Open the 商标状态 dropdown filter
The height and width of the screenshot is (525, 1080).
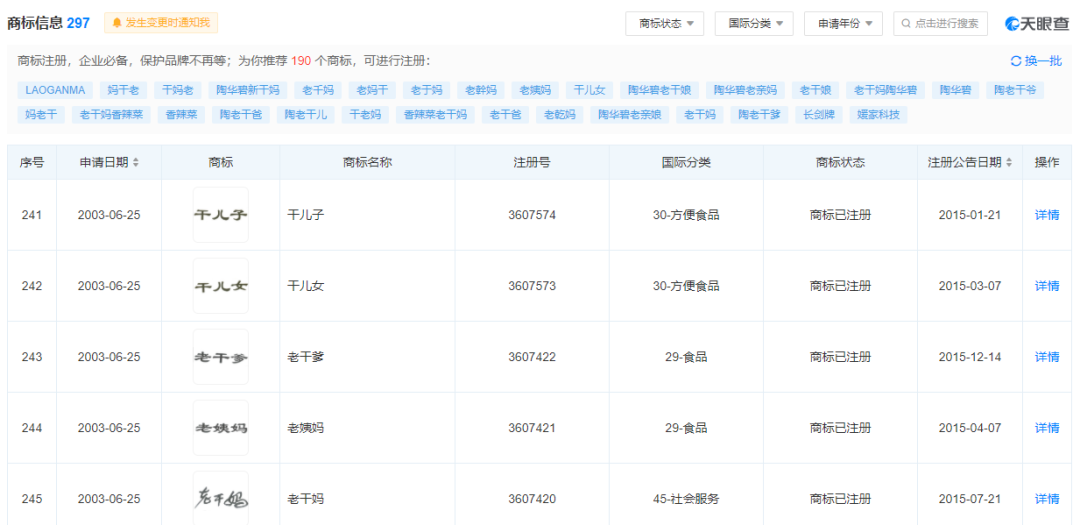pos(665,23)
